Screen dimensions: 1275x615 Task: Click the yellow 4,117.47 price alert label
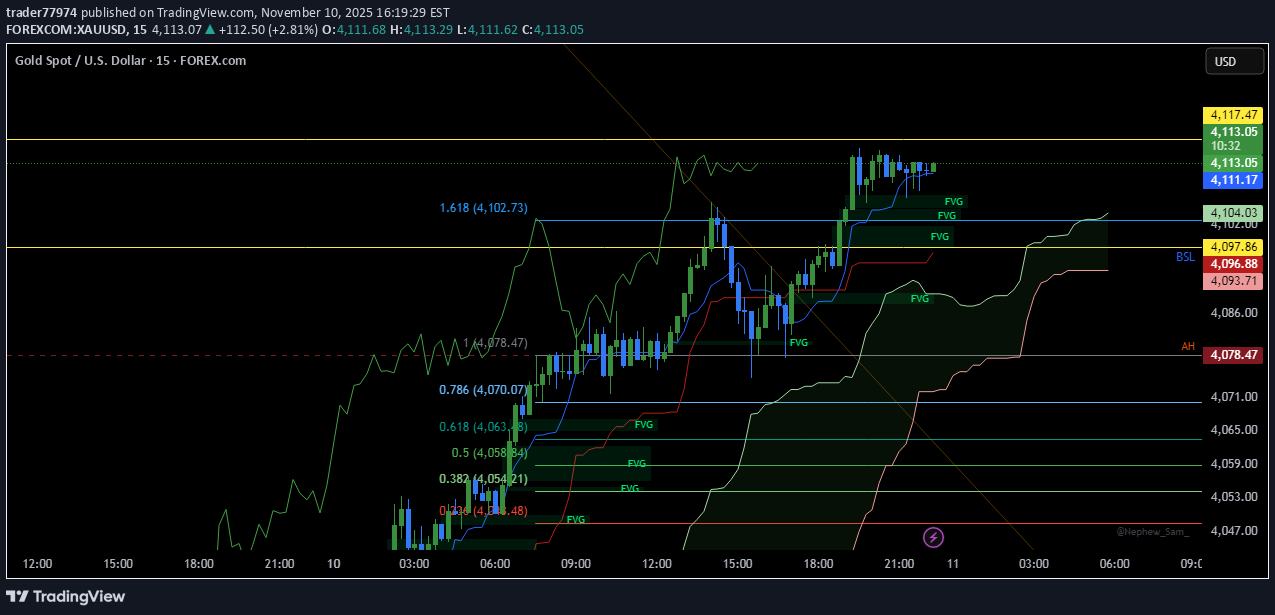(1231, 116)
